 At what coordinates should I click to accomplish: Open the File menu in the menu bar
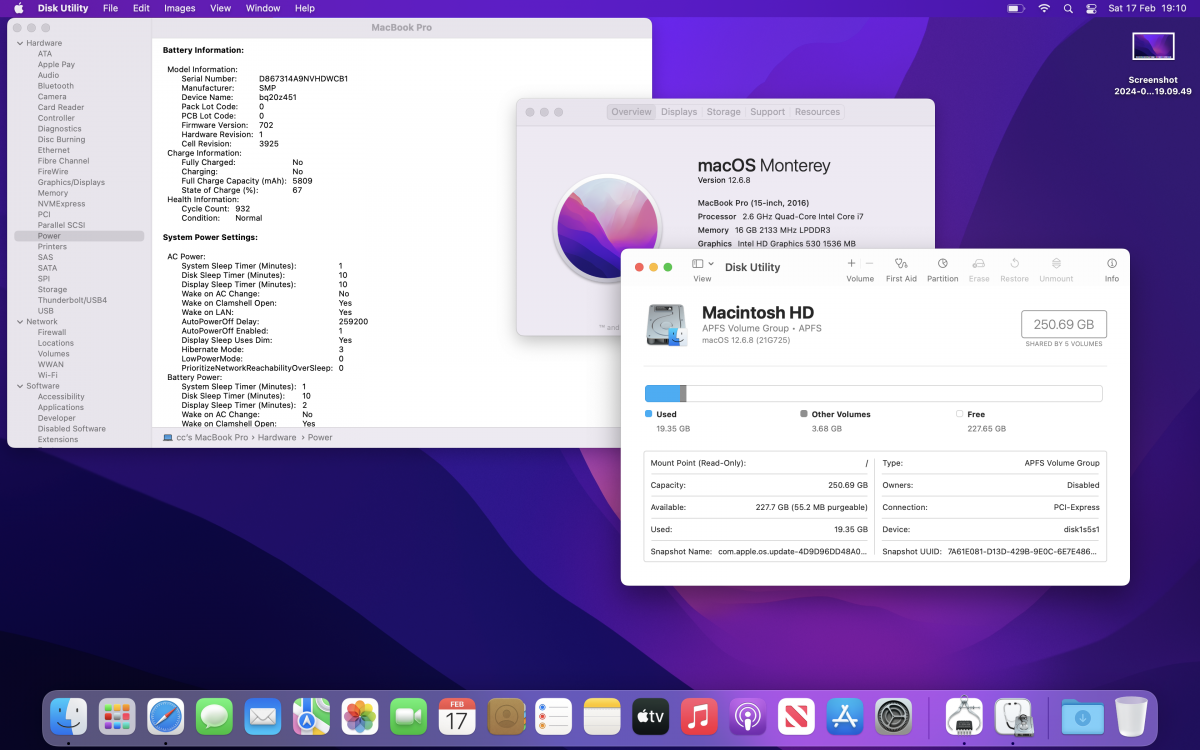coord(111,8)
